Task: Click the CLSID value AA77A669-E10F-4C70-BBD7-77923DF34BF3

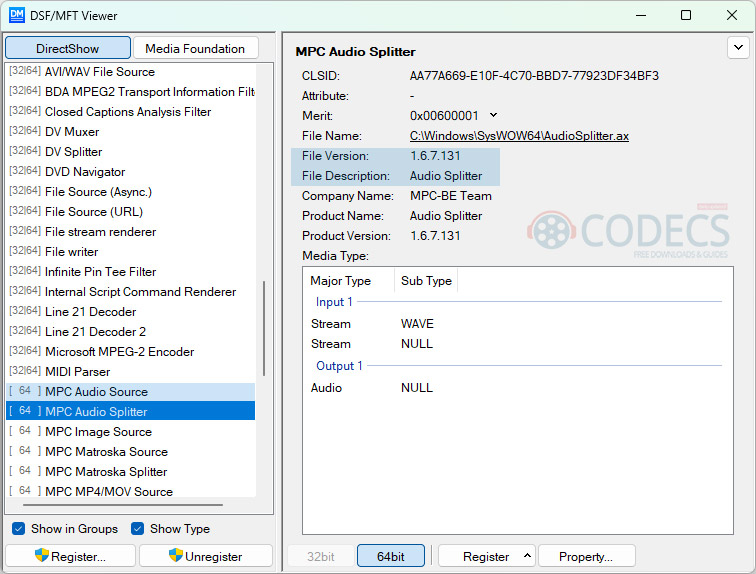Action: 534,76
